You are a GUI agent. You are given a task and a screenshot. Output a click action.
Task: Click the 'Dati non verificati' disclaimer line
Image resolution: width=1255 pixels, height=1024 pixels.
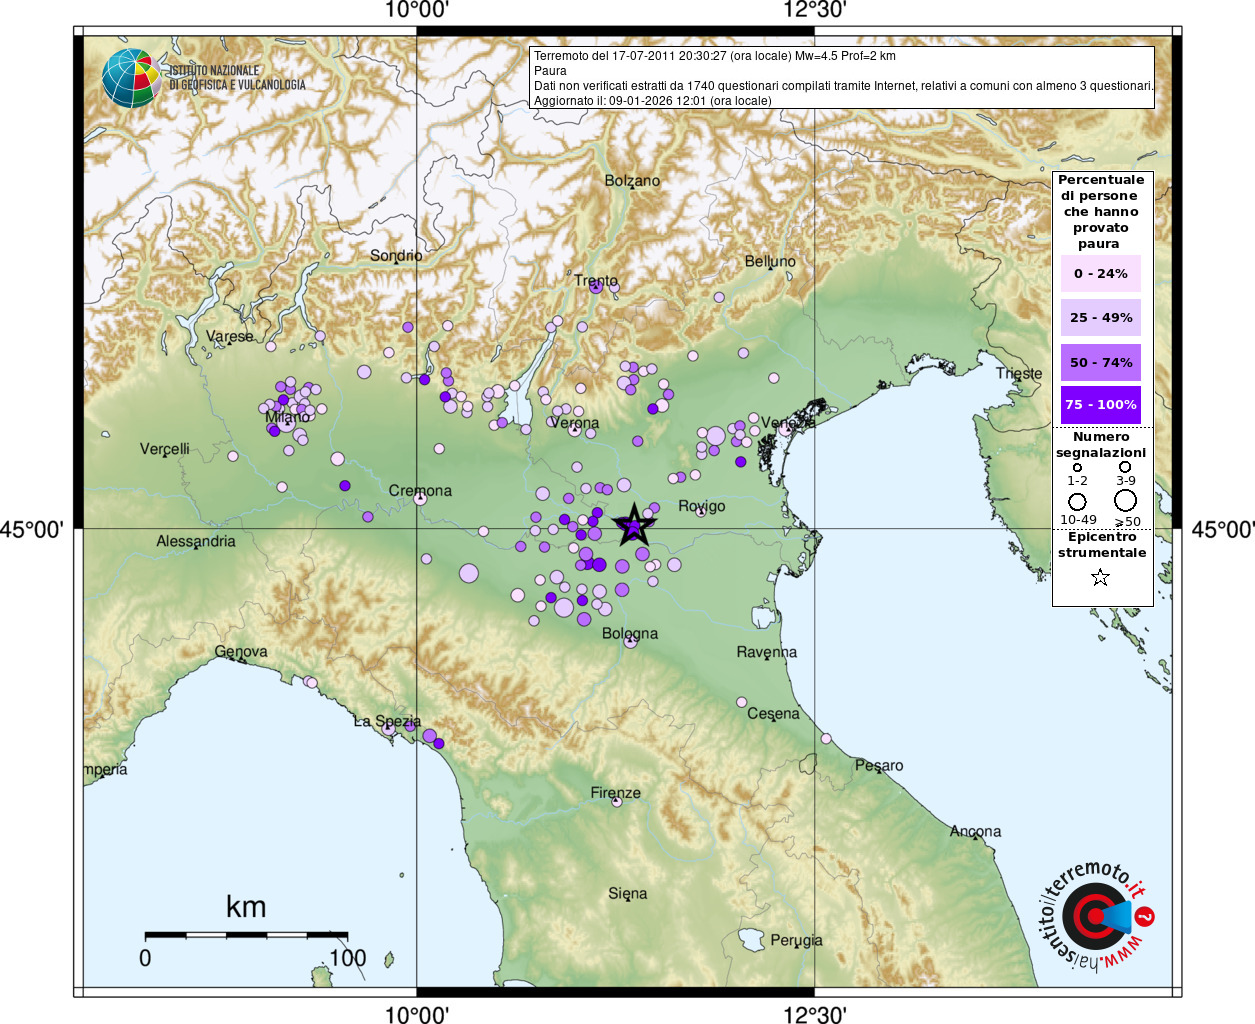(843, 86)
